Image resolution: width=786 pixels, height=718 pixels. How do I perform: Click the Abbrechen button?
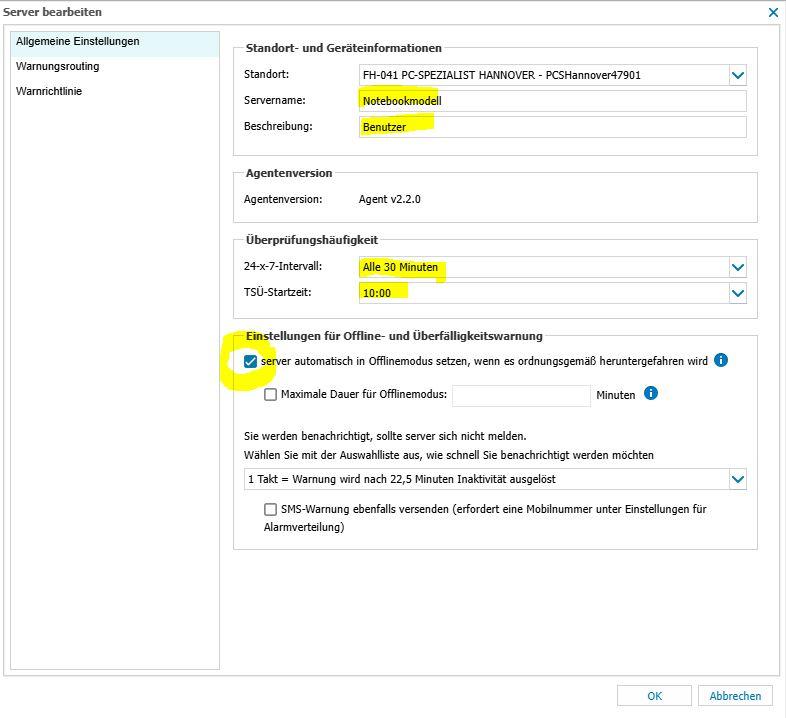[x=735, y=696]
